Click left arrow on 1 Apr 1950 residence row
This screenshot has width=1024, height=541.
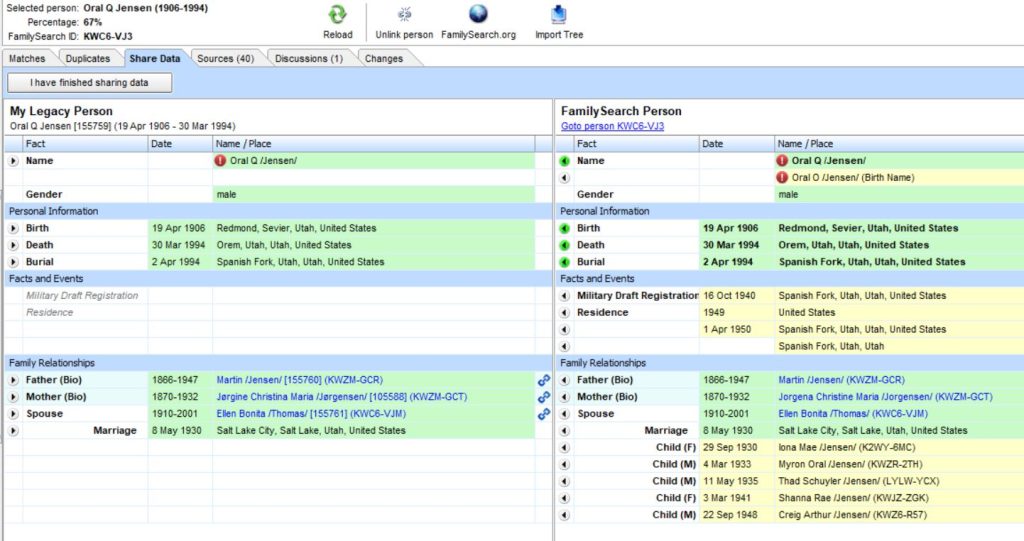565,329
